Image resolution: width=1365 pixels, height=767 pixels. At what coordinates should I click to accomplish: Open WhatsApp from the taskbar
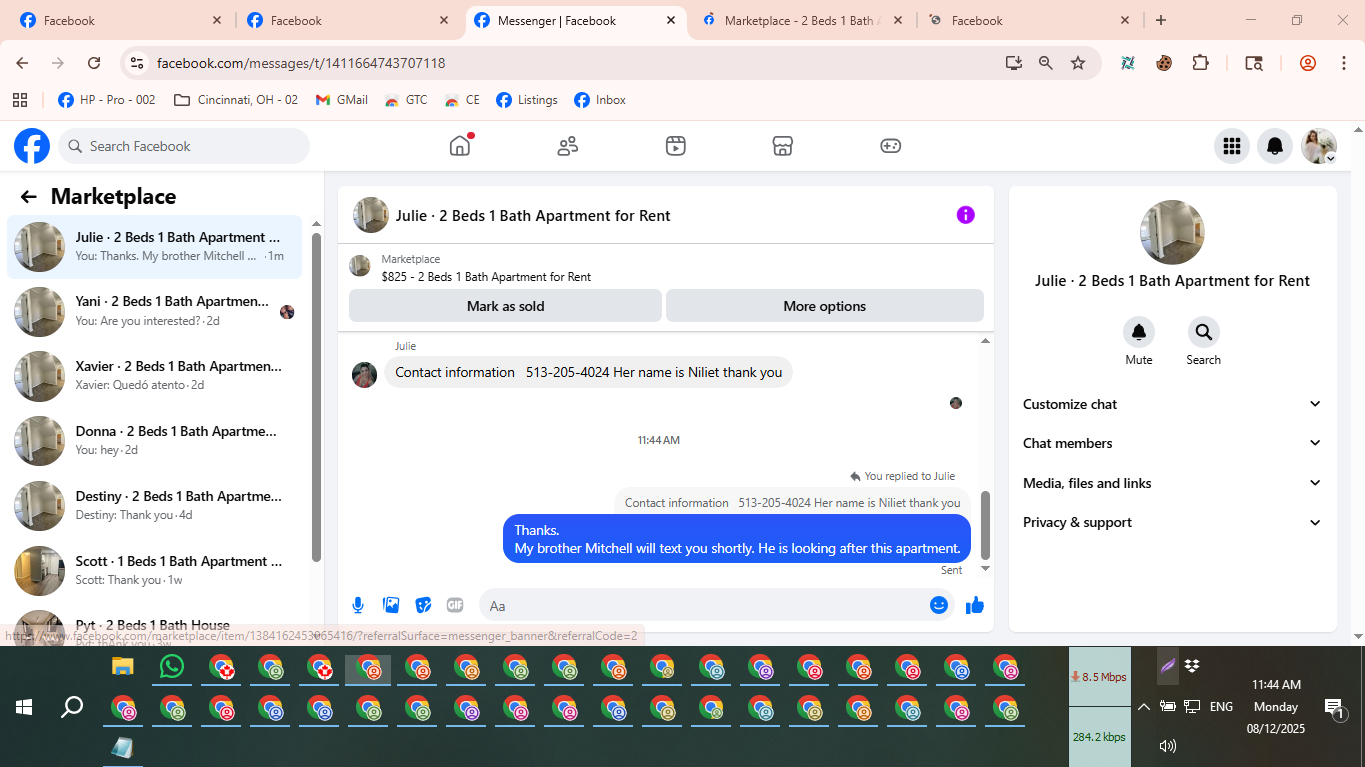click(172, 667)
